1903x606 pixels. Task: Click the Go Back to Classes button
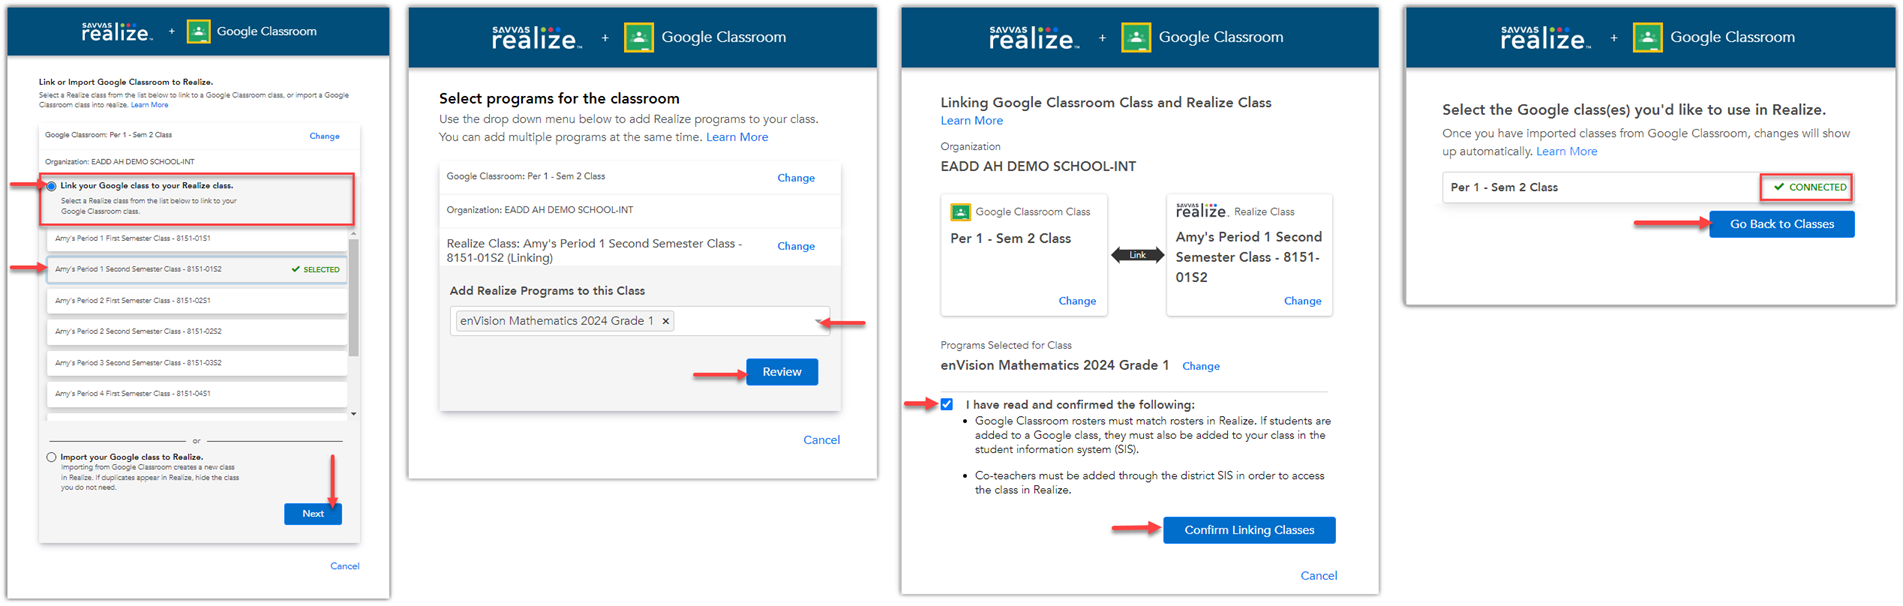coord(1781,224)
